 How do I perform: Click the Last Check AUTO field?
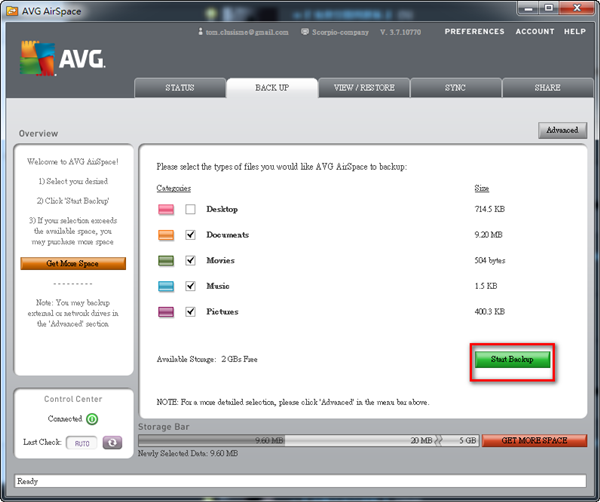[x=82, y=443]
